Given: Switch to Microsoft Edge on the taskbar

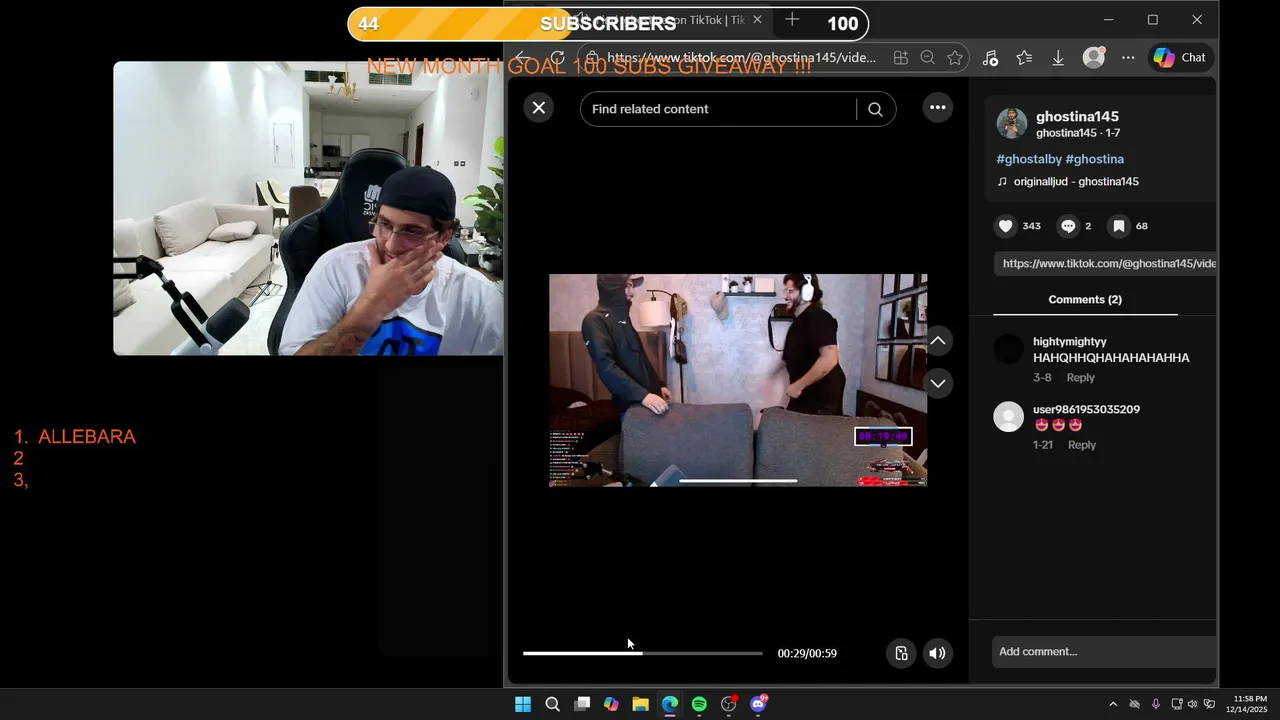Looking at the screenshot, I should pyautogui.click(x=670, y=704).
